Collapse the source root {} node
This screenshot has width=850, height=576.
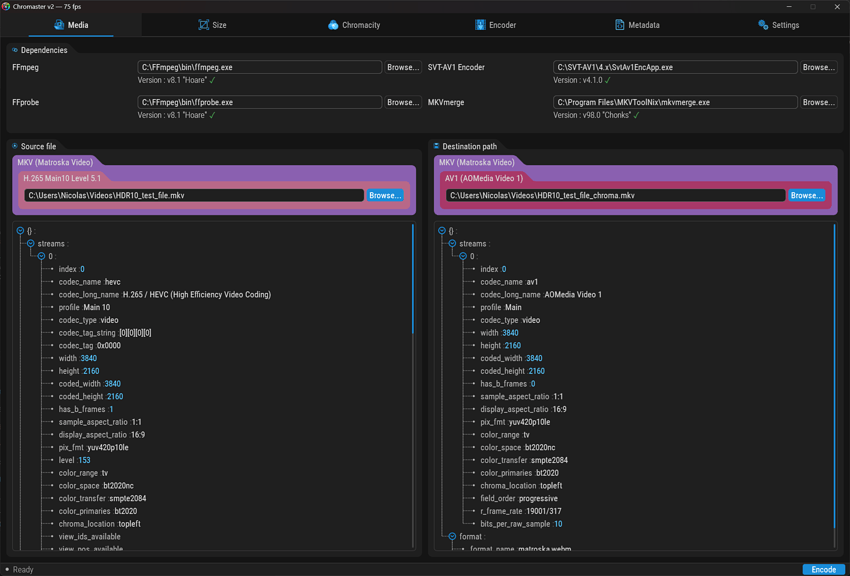pyautogui.click(x=20, y=230)
